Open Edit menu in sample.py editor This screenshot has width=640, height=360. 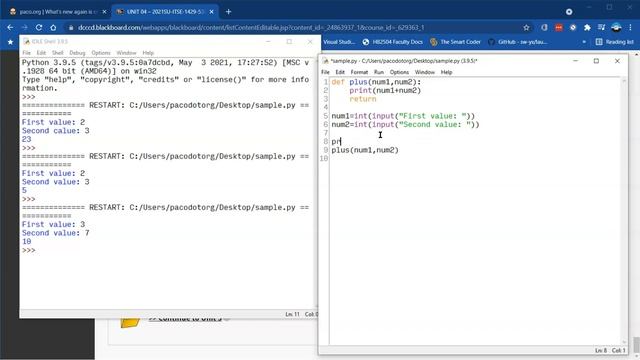tap(340, 72)
